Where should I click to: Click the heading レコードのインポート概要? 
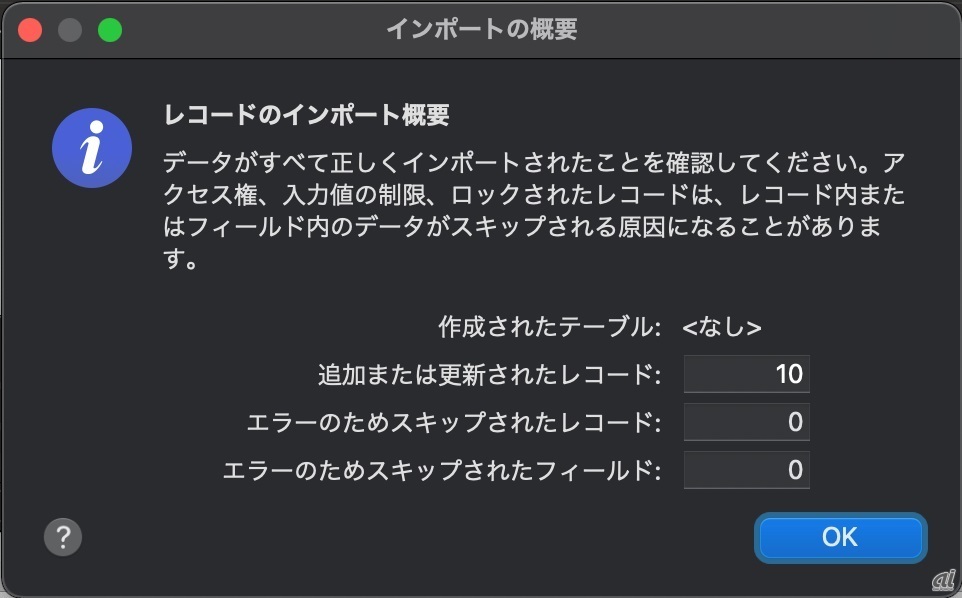(306, 115)
